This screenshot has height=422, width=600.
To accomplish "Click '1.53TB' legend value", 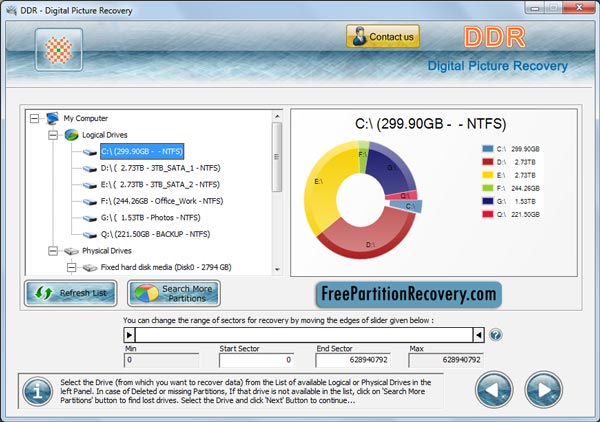I will coord(525,201).
